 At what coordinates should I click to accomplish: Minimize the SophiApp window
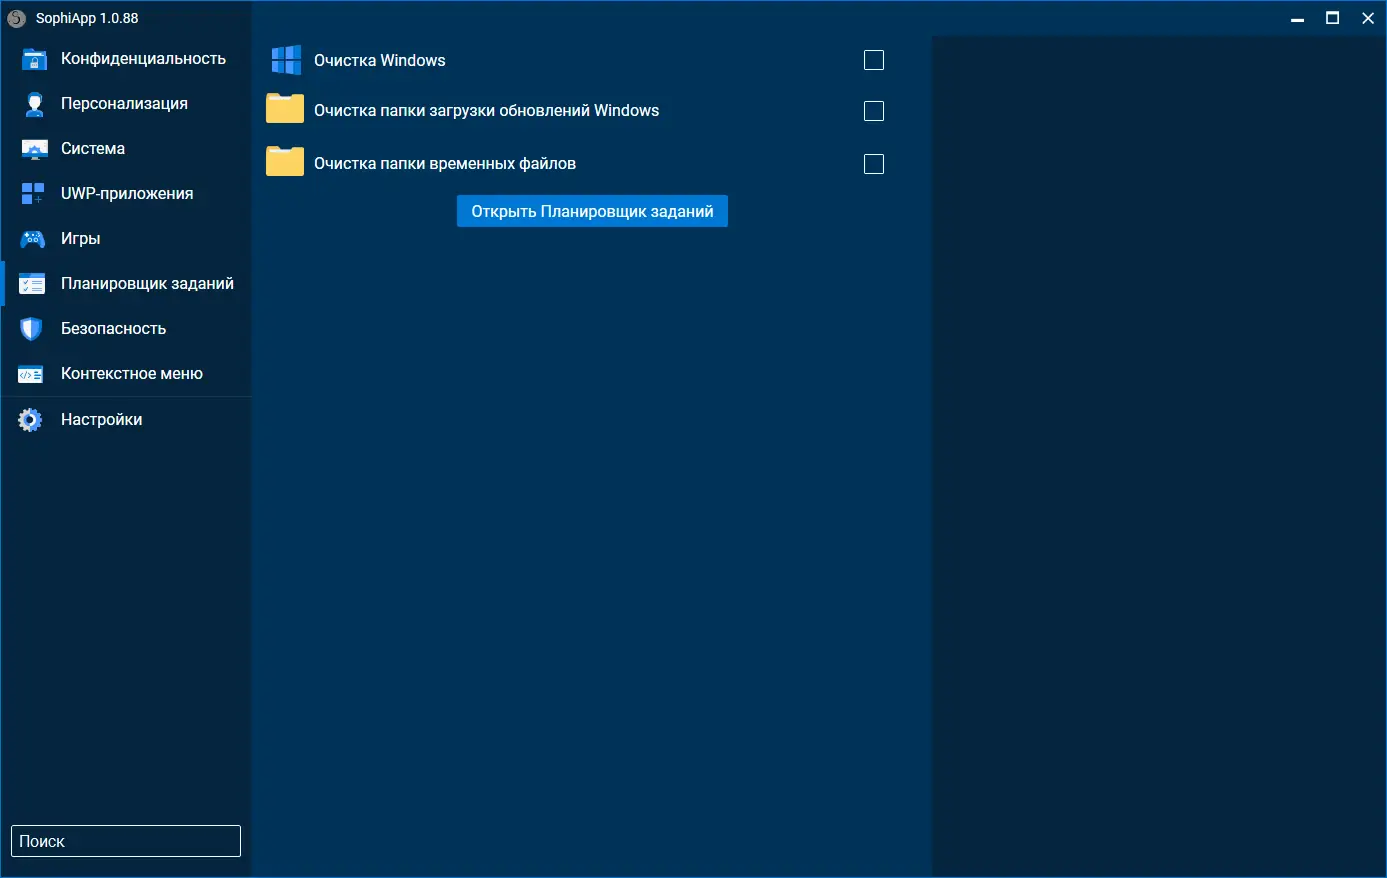(1298, 18)
